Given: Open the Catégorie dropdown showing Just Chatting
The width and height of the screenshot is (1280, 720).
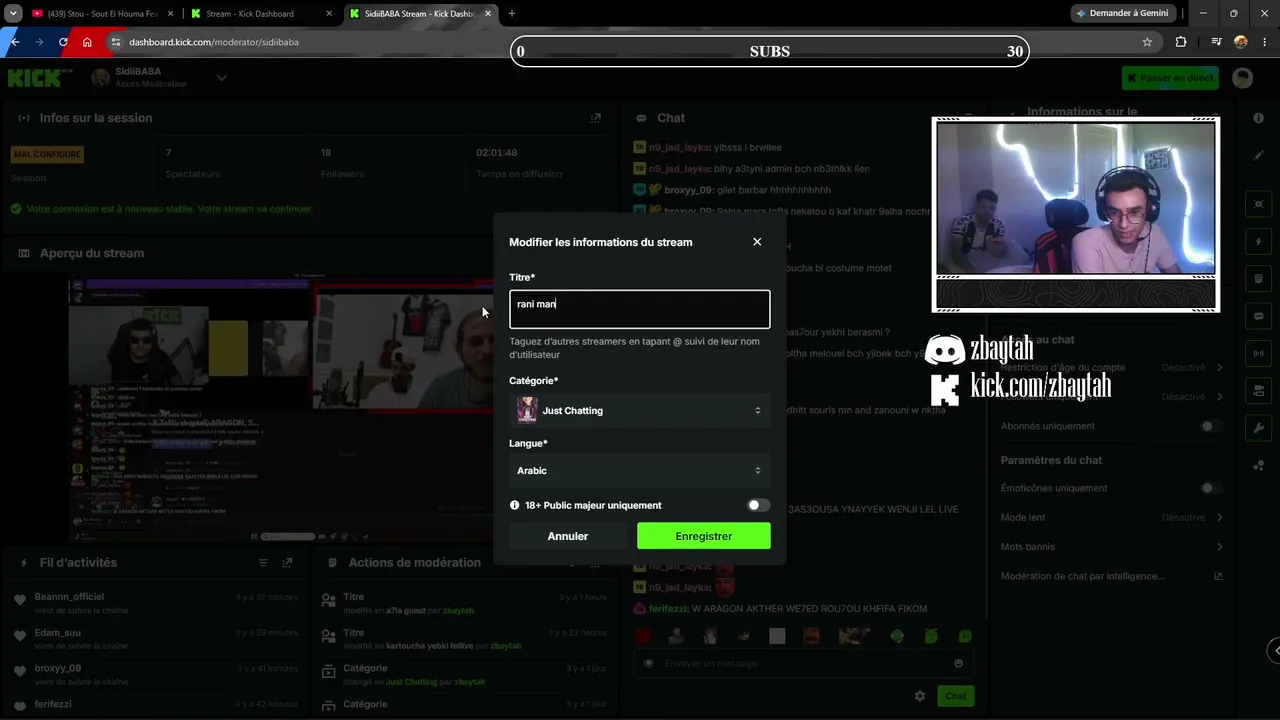Looking at the screenshot, I should click(x=640, y=410).
